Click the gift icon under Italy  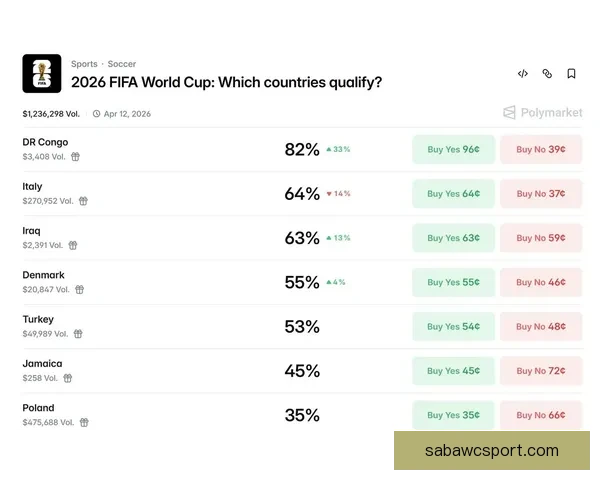coord(84,201)
